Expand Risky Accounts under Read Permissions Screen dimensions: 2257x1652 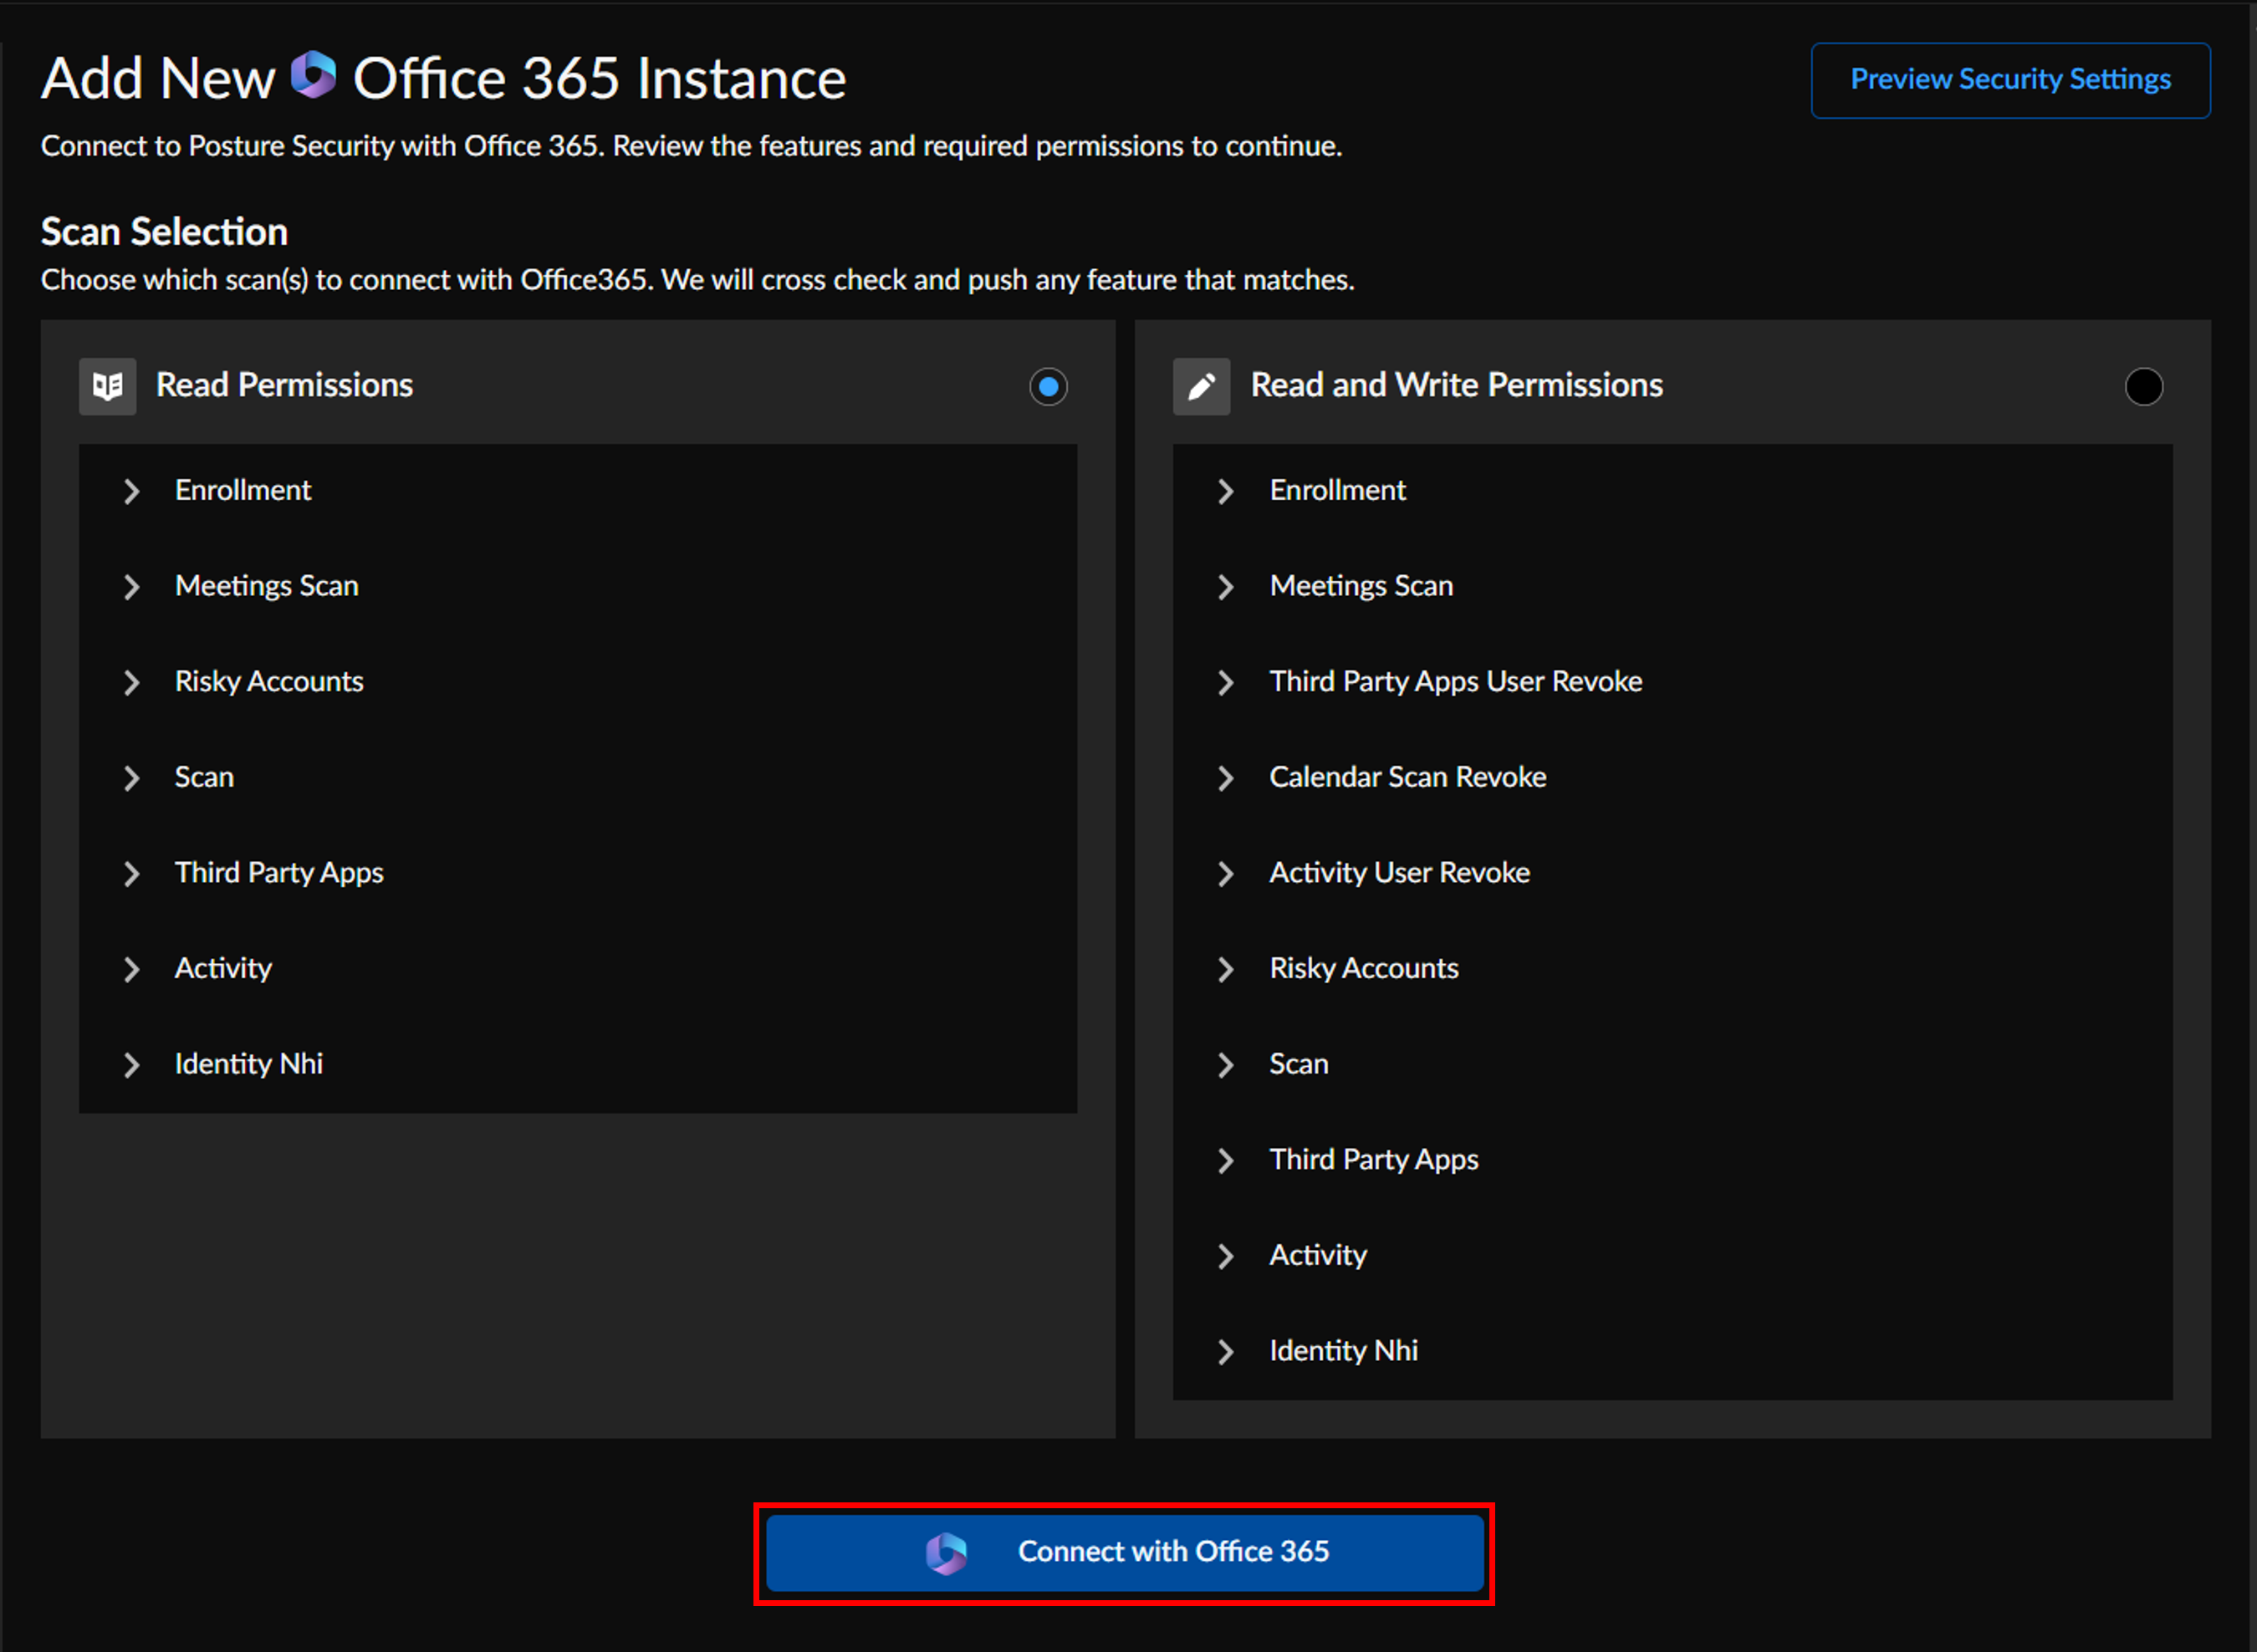[x=131, y=682]
